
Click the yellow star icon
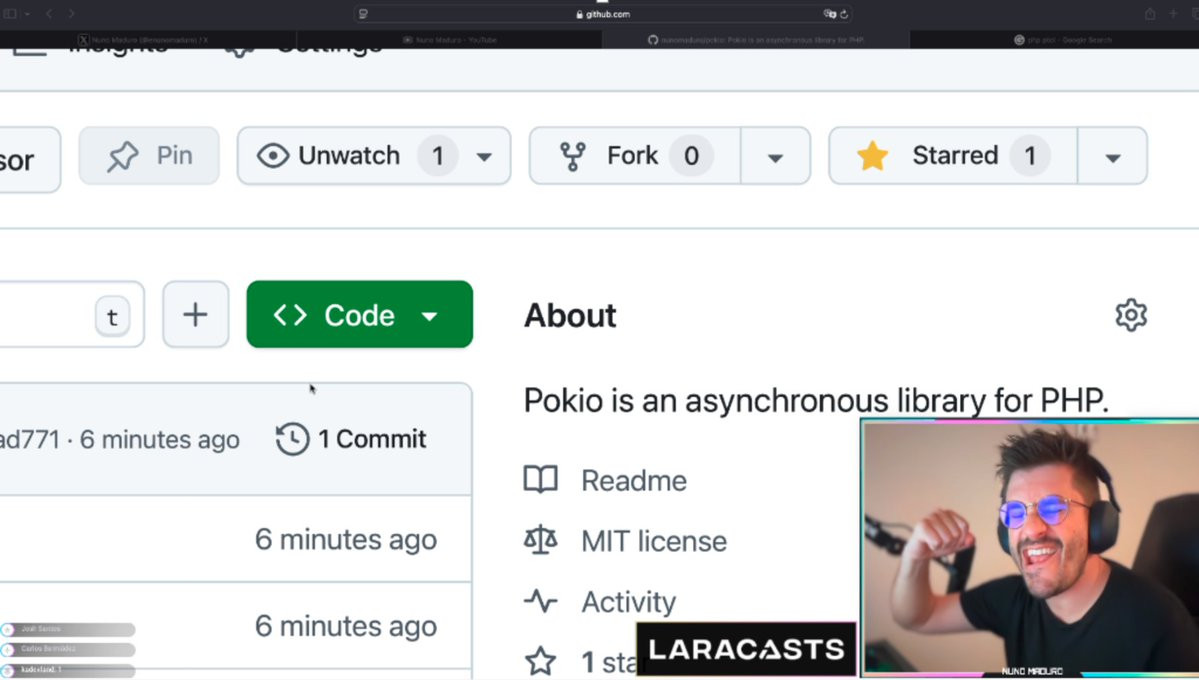(x=872, y=155)
